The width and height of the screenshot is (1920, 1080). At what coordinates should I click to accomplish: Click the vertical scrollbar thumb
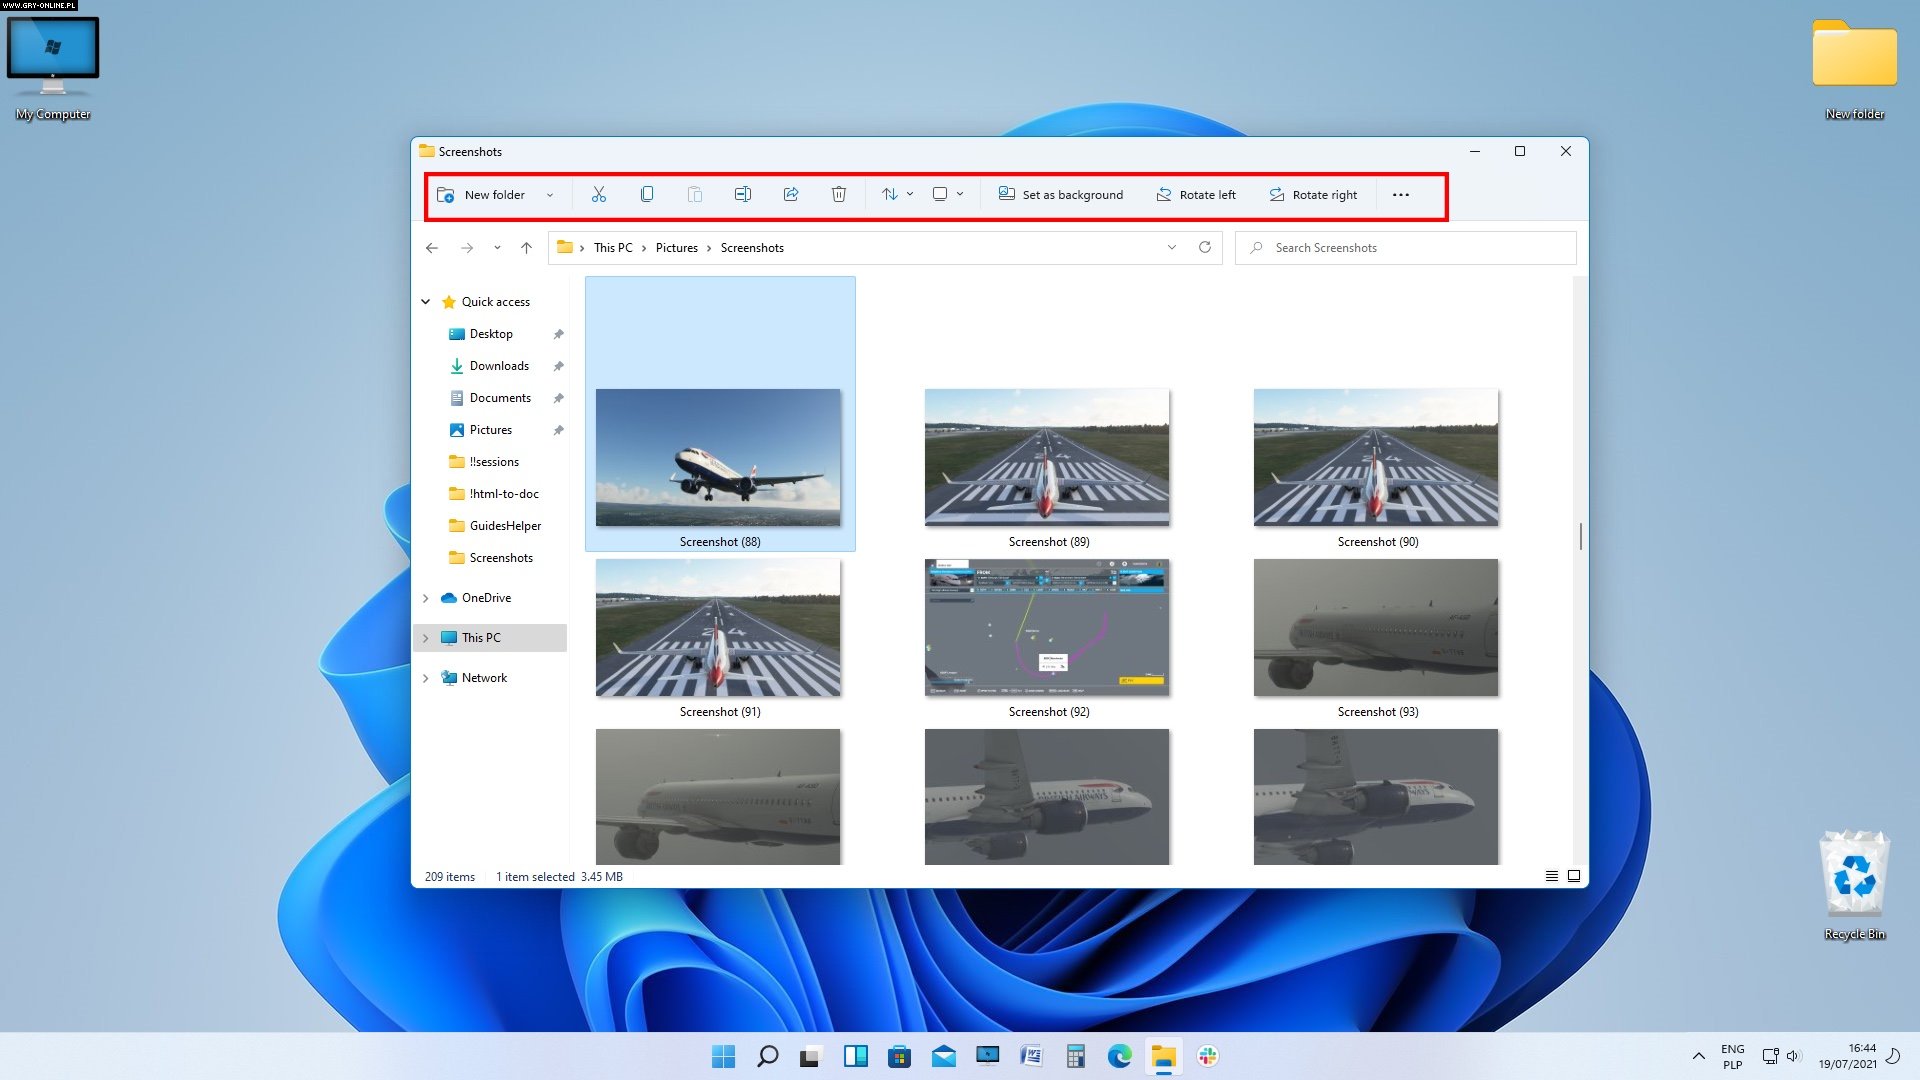point(1580,537)
